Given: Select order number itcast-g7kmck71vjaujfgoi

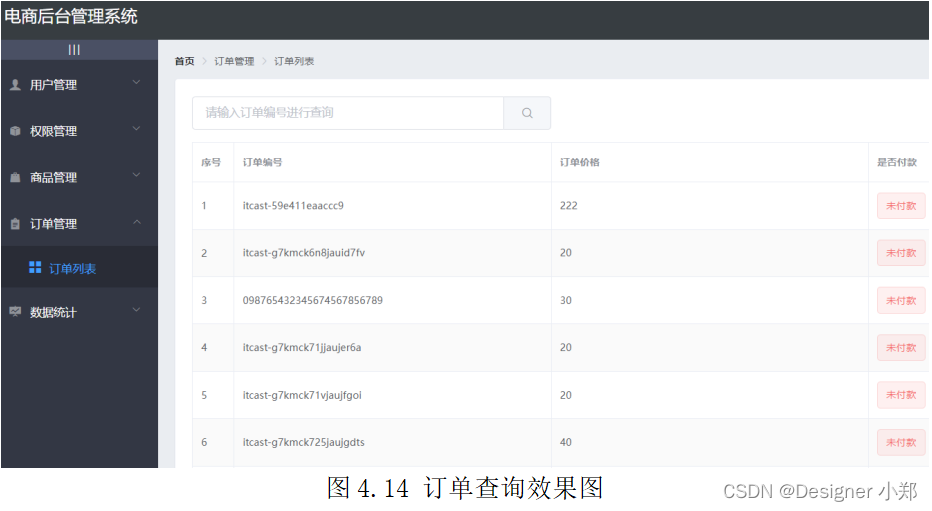Looking at the screenshot, I should click(302, 395).
